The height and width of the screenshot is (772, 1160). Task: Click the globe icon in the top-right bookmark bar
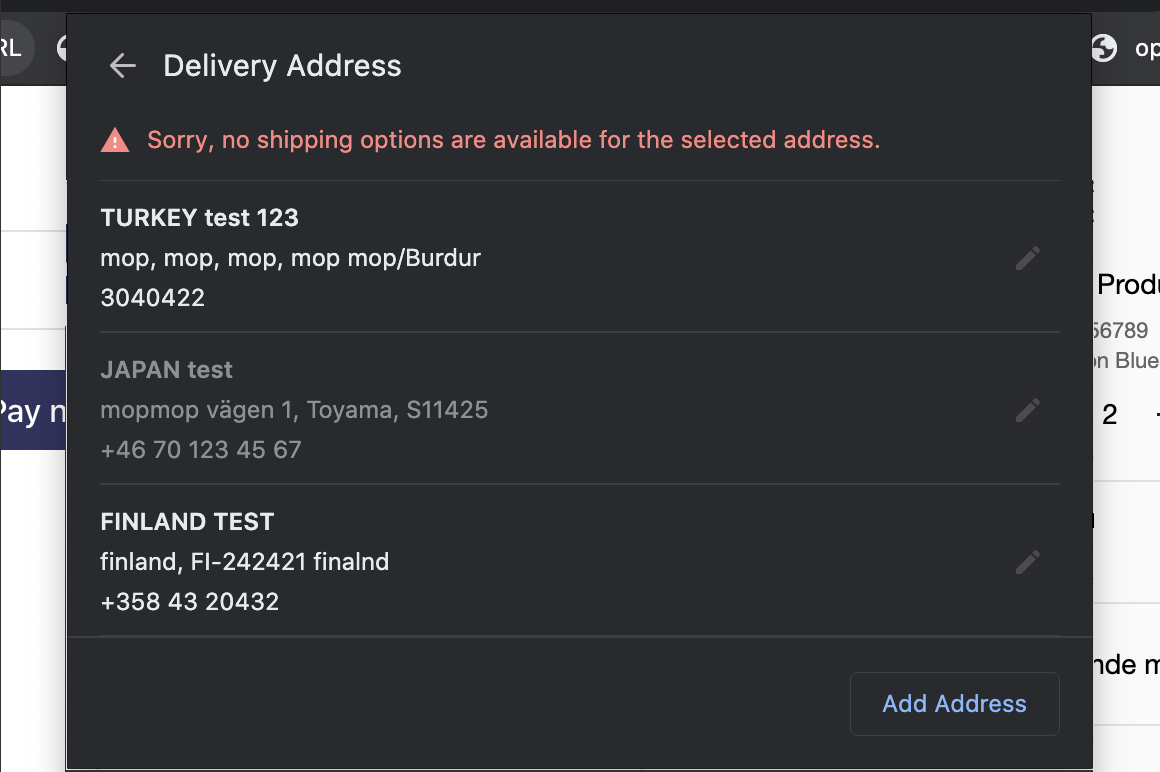(1104, 47)
